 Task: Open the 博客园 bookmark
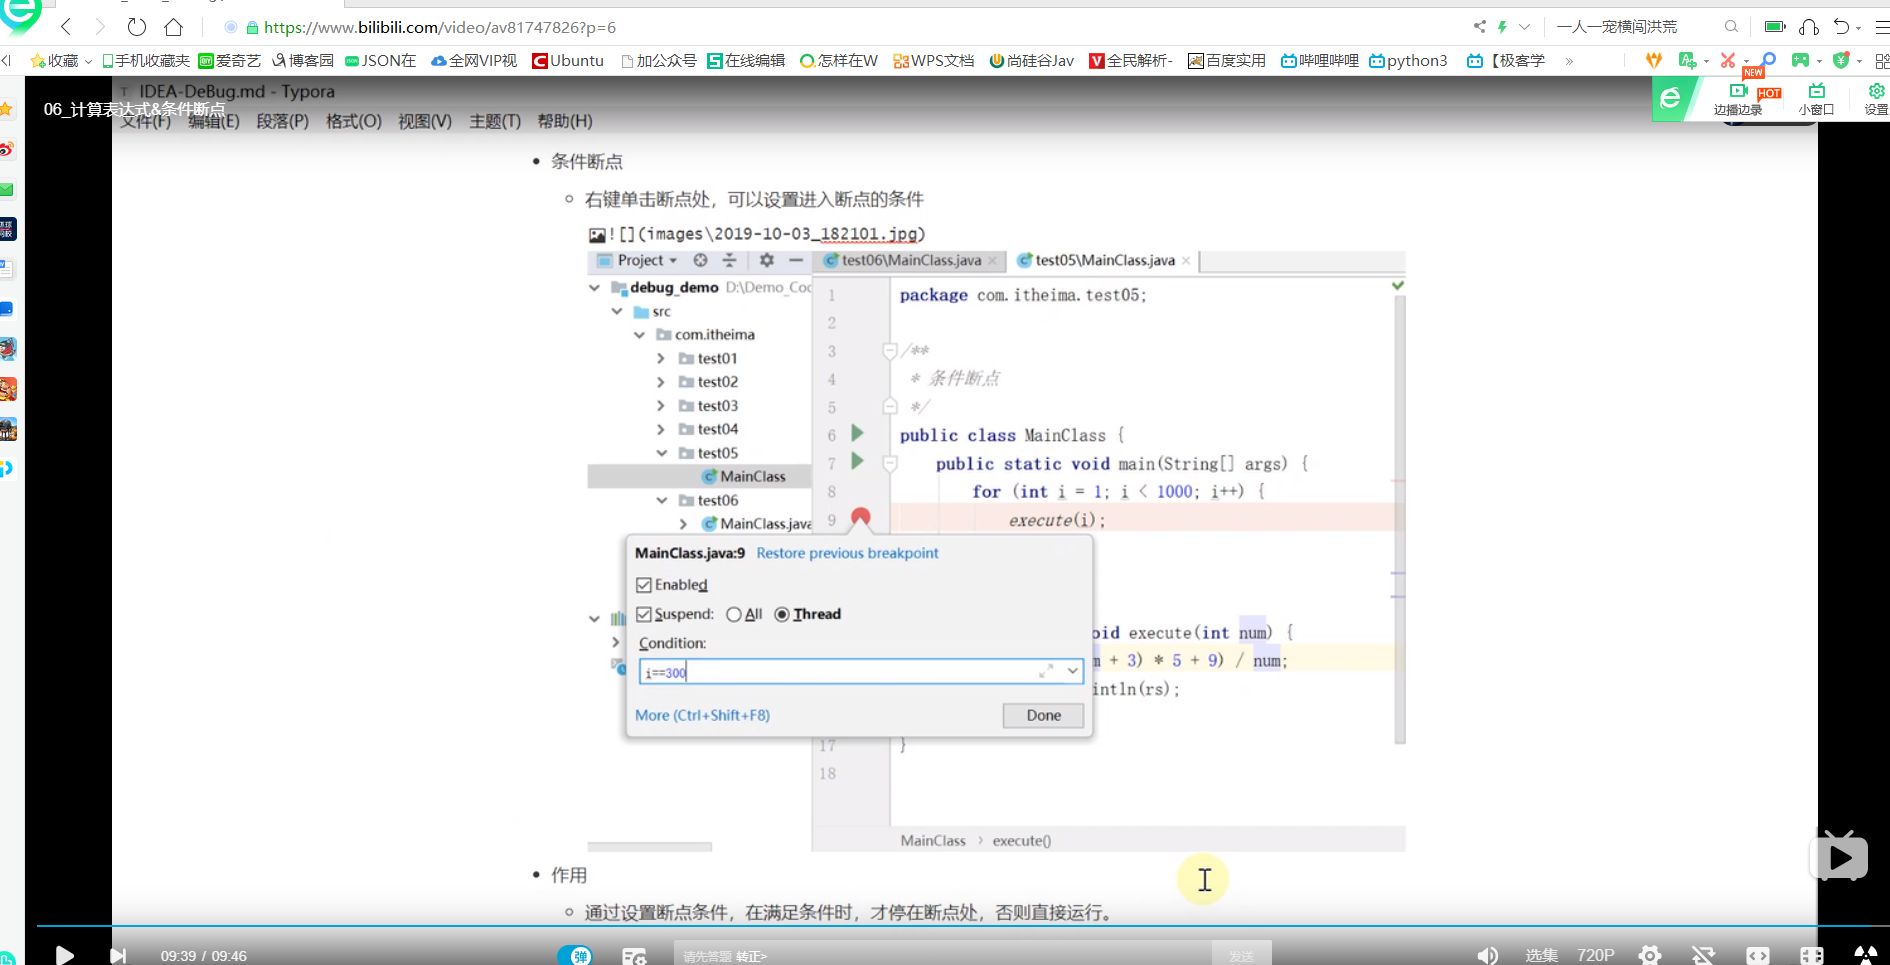click(x=303, y=61)
